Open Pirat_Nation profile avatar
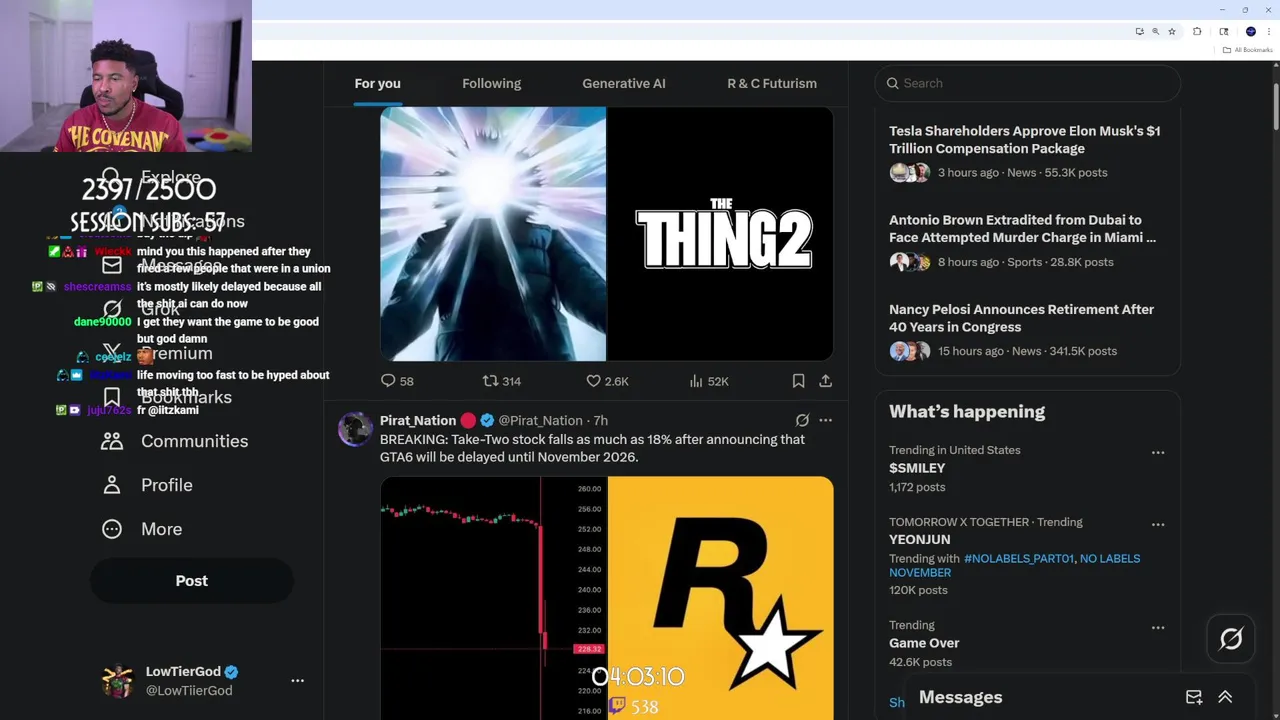Viewport: 1280px width, 720px height. 355,429
